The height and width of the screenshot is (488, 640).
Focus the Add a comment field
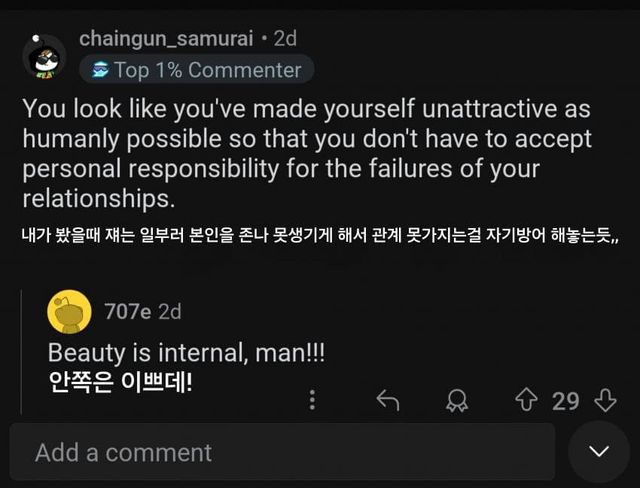[282, 452]
